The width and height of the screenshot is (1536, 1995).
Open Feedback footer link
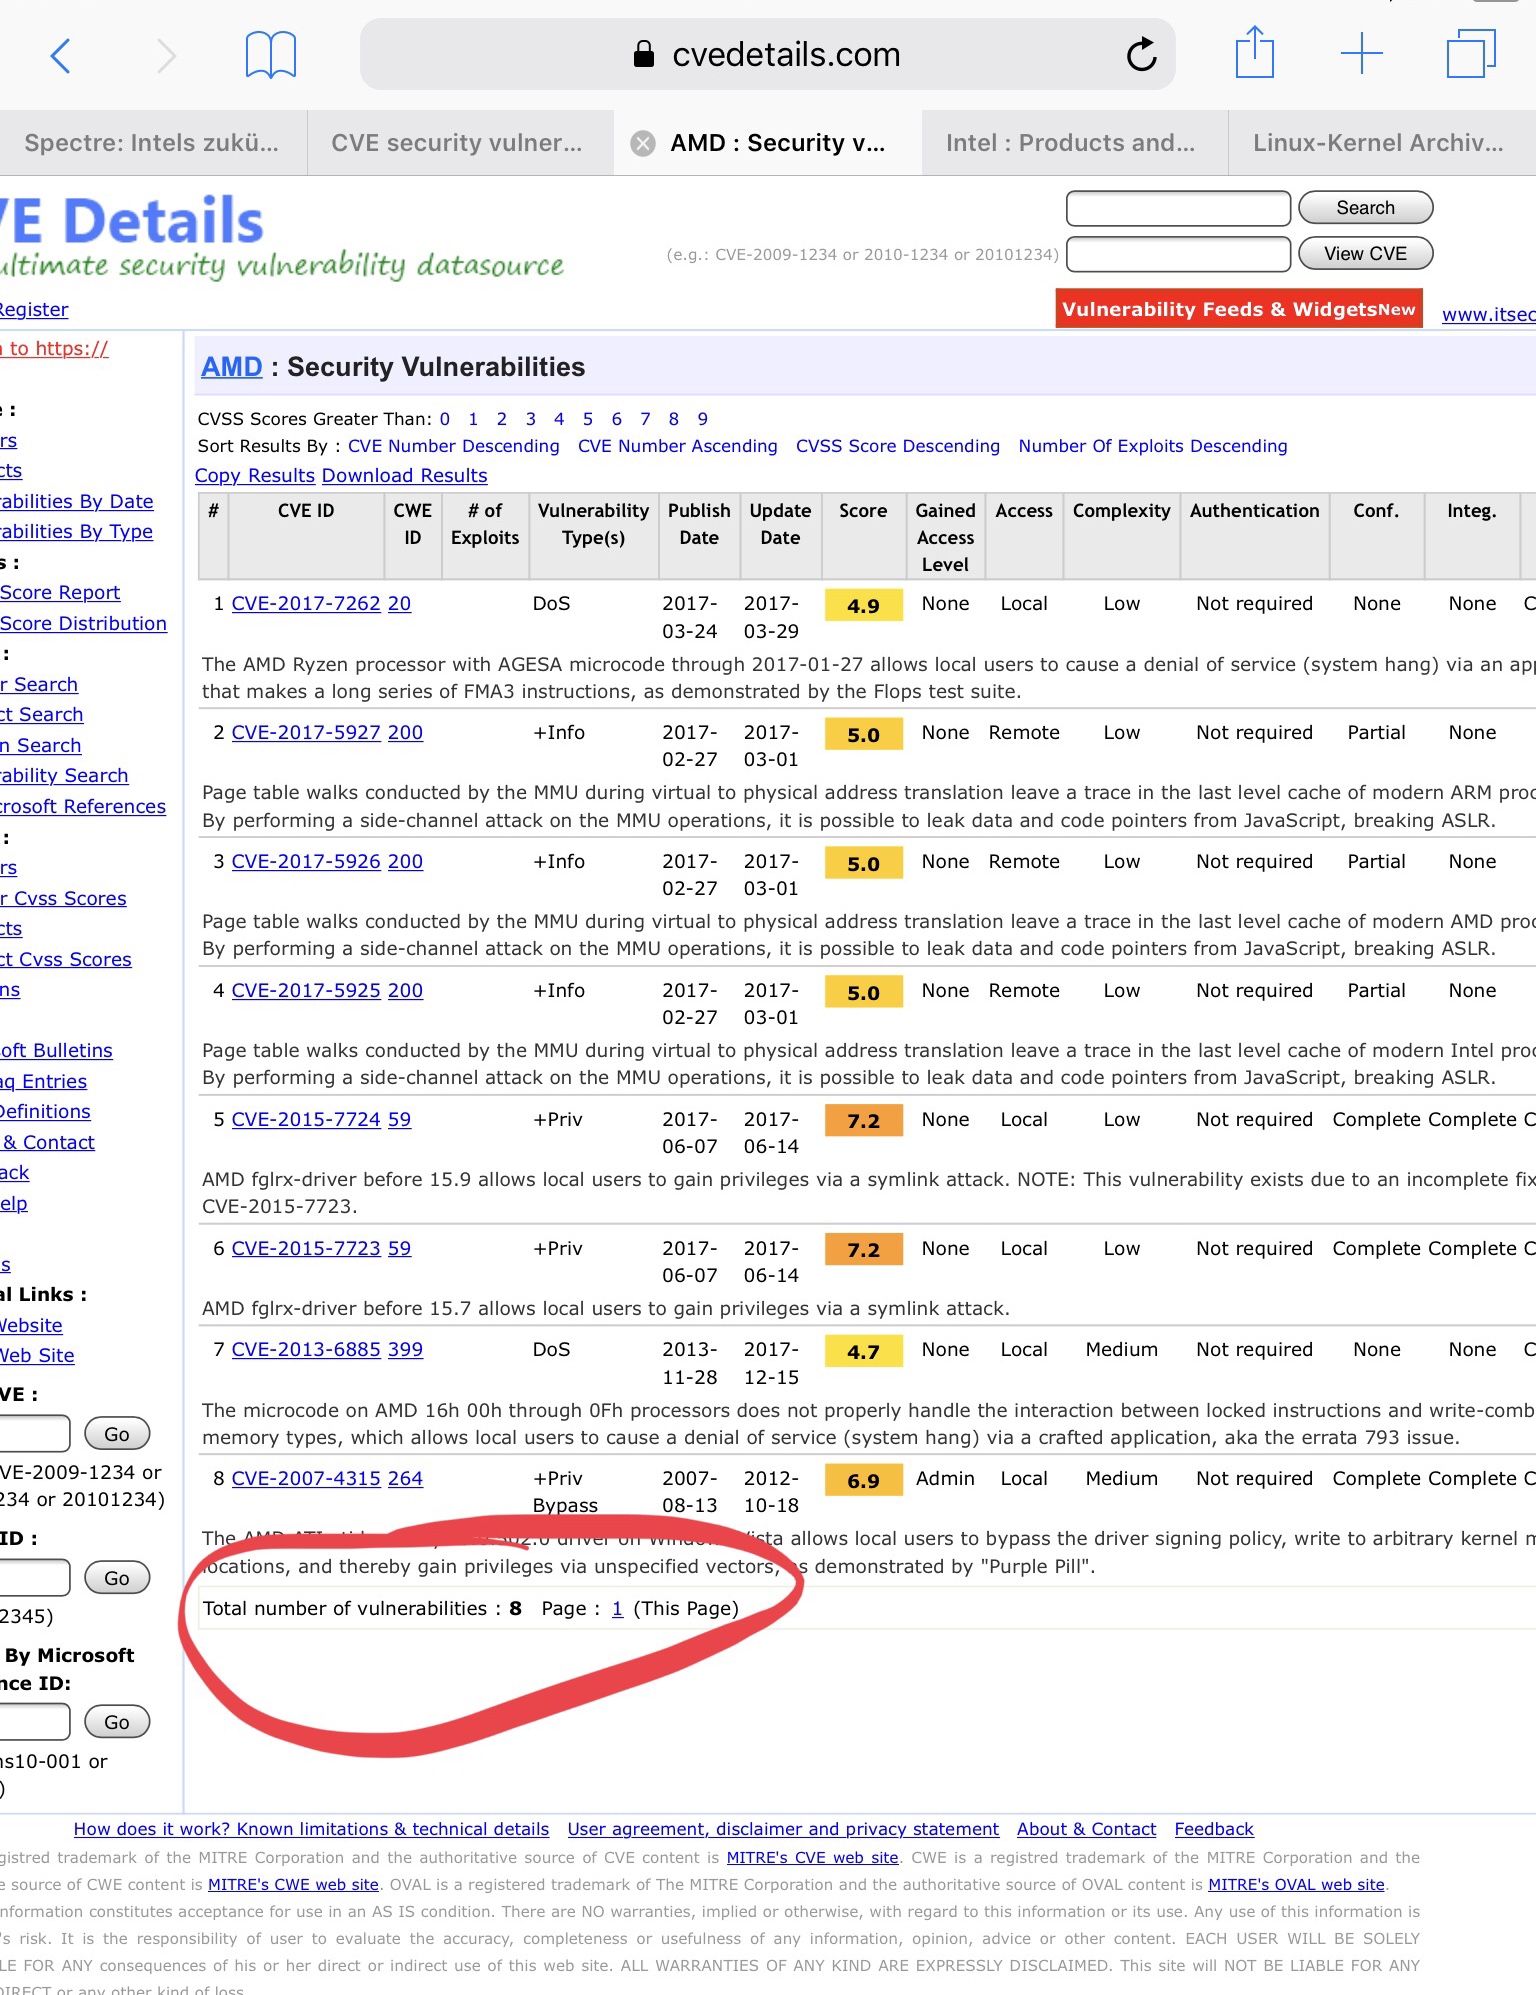pos(1214,1829)
